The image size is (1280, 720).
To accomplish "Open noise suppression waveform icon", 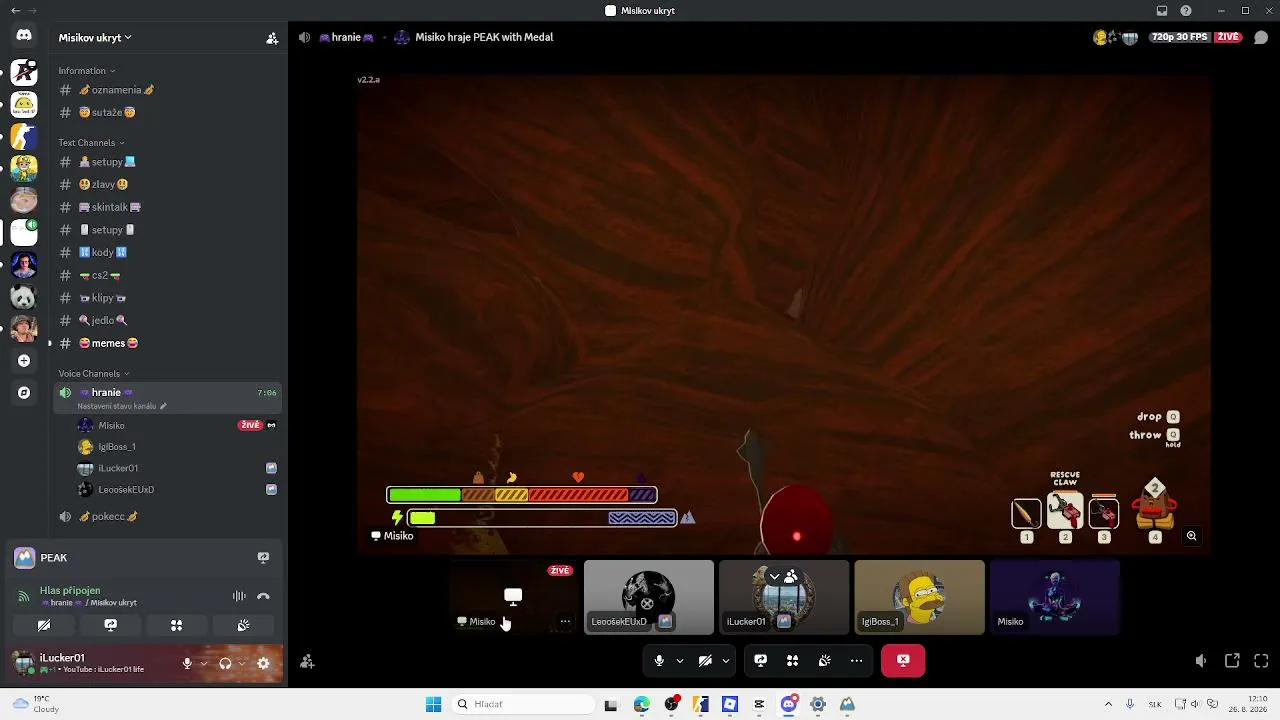I will 239,596.
